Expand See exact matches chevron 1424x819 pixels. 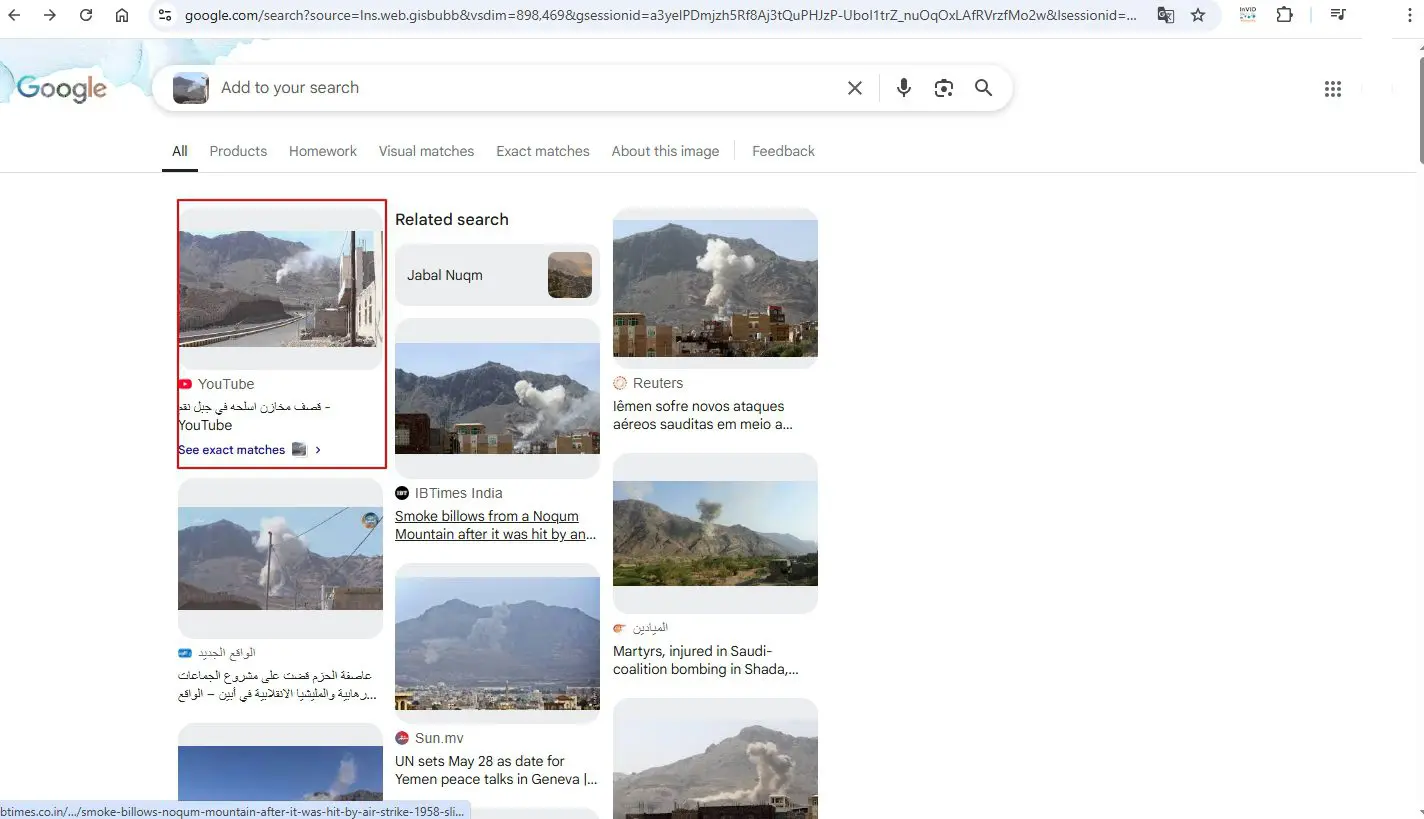318,450
